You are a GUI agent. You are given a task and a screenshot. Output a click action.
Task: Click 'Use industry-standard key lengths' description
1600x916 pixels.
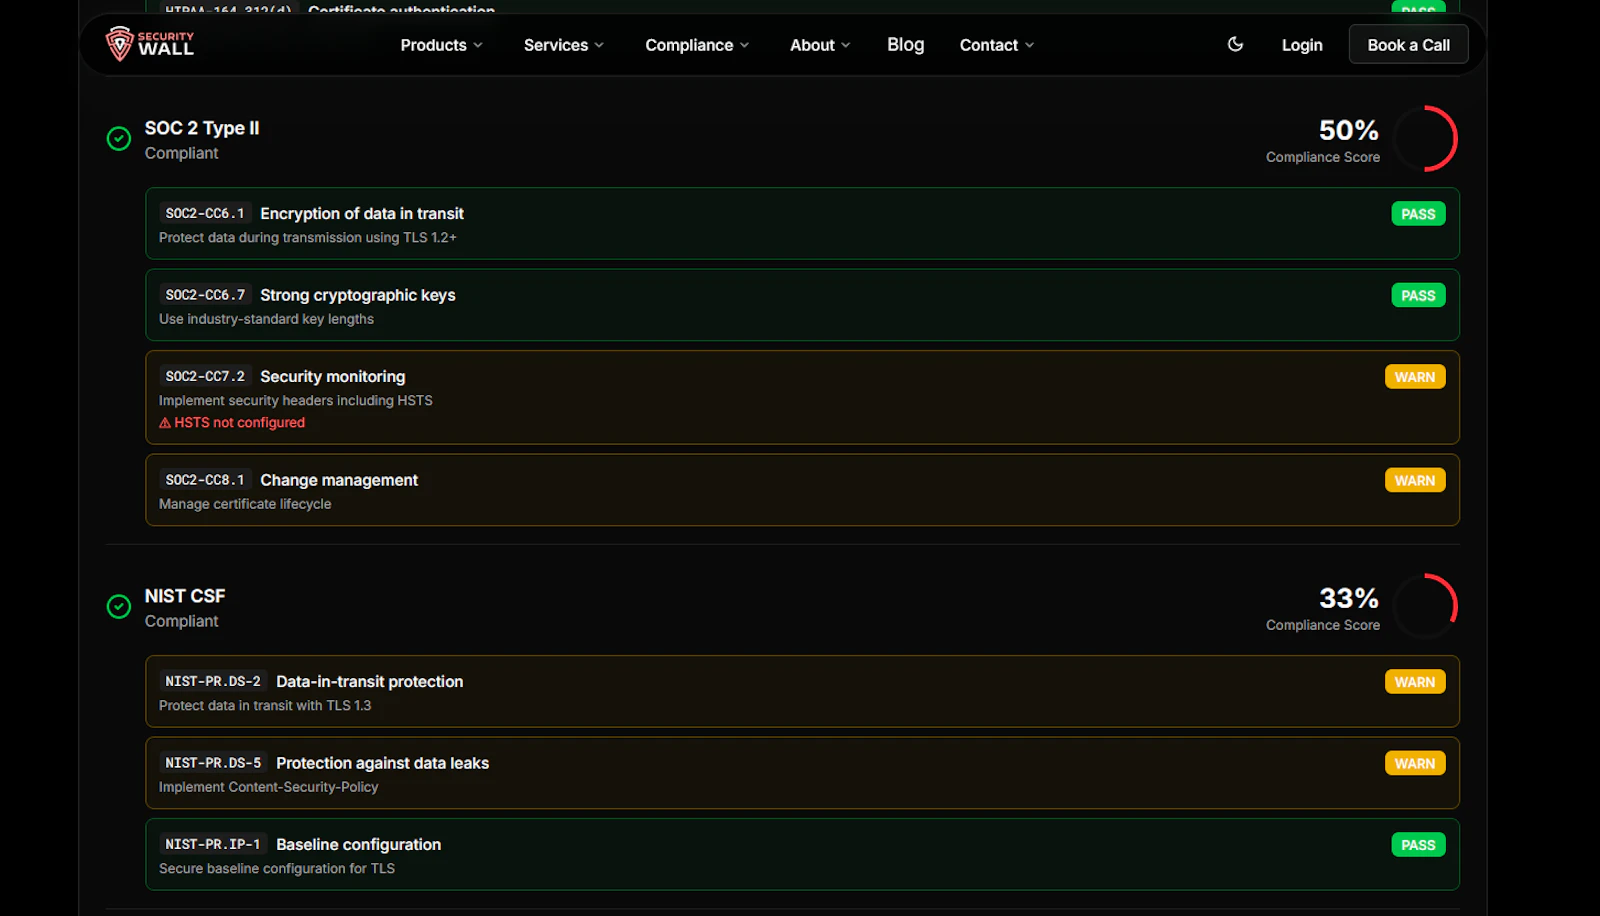[266, 319]
